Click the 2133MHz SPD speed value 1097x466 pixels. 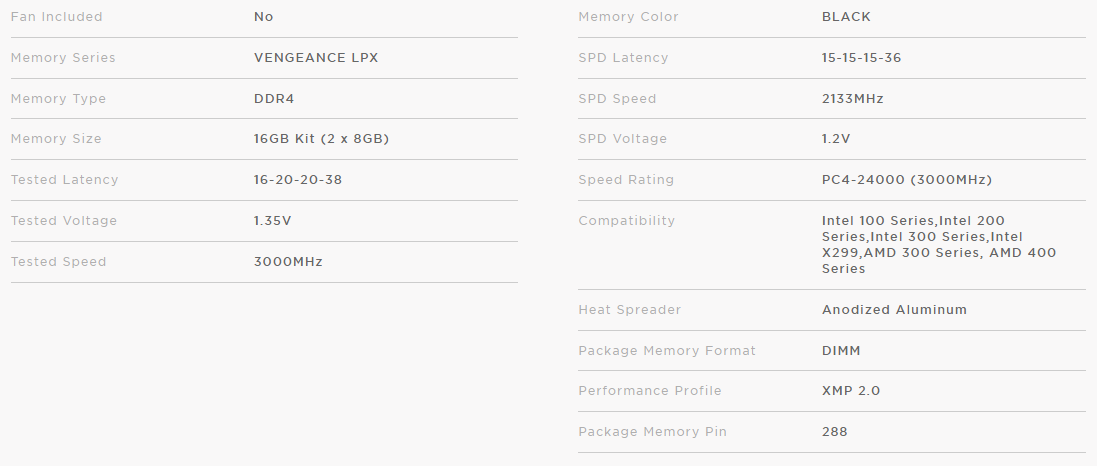point(852,99)
